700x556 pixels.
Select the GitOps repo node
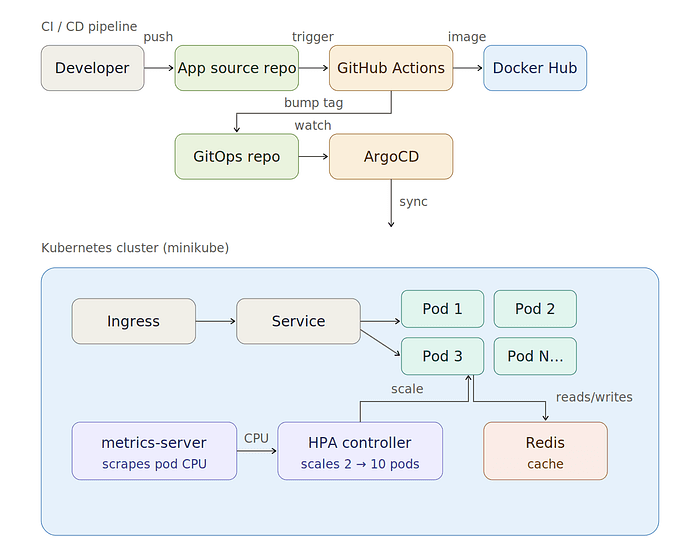tap(237, 156)
